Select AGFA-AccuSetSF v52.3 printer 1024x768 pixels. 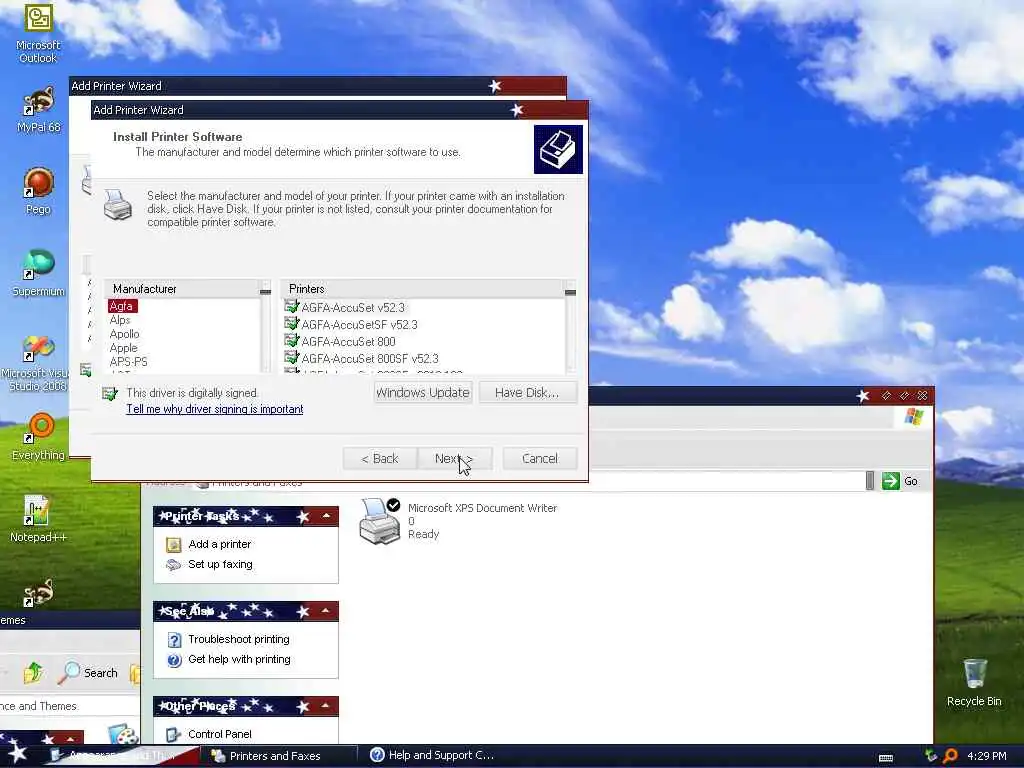[359, 325]
